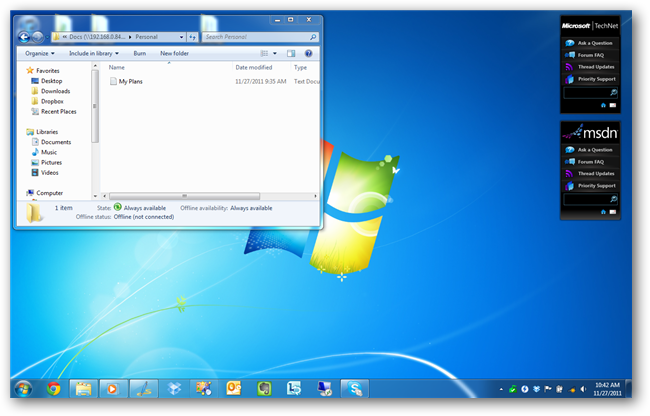Click Burn in the Explorer toolbar
Image resolution: width=650 pixels, height=416 pixels.
(140, 53)
